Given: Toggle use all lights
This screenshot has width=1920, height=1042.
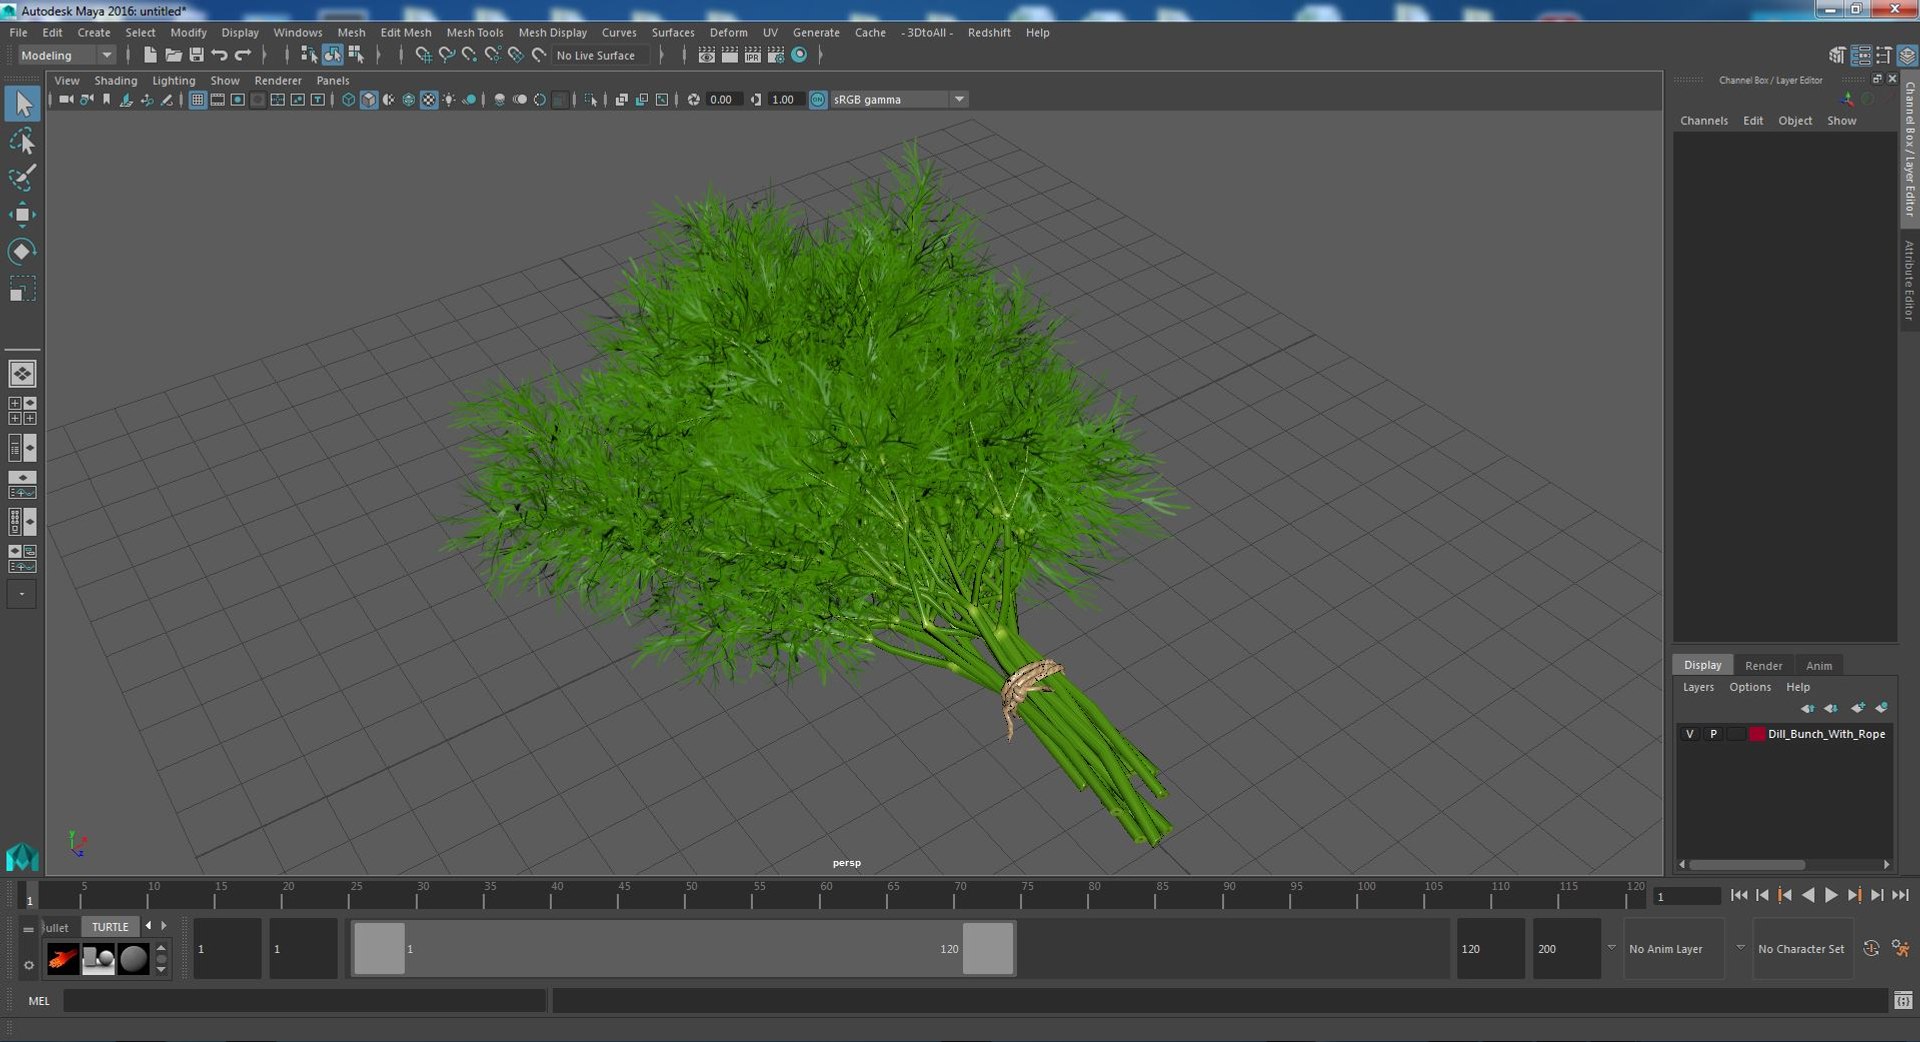Looking at the screenshot, I should tap(449, 99).
